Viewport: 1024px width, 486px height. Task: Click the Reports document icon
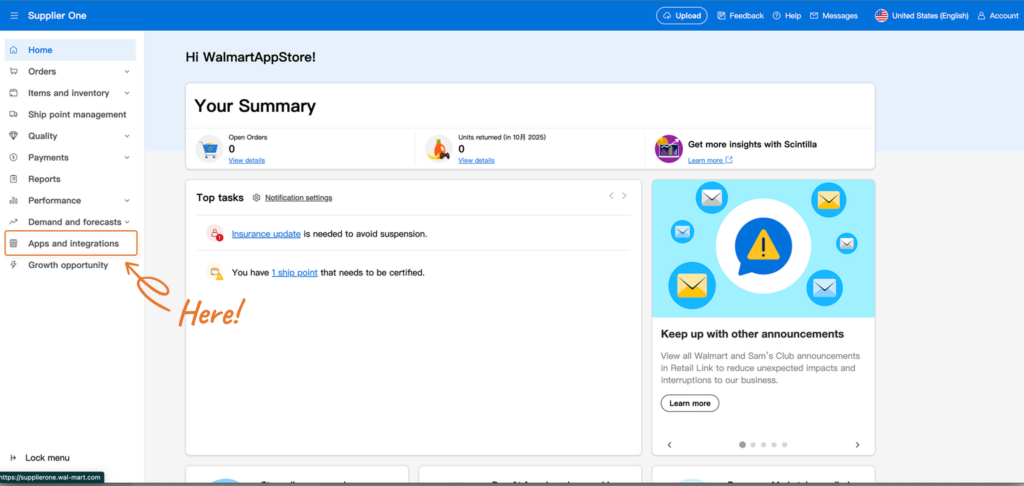tap(14, 179)
